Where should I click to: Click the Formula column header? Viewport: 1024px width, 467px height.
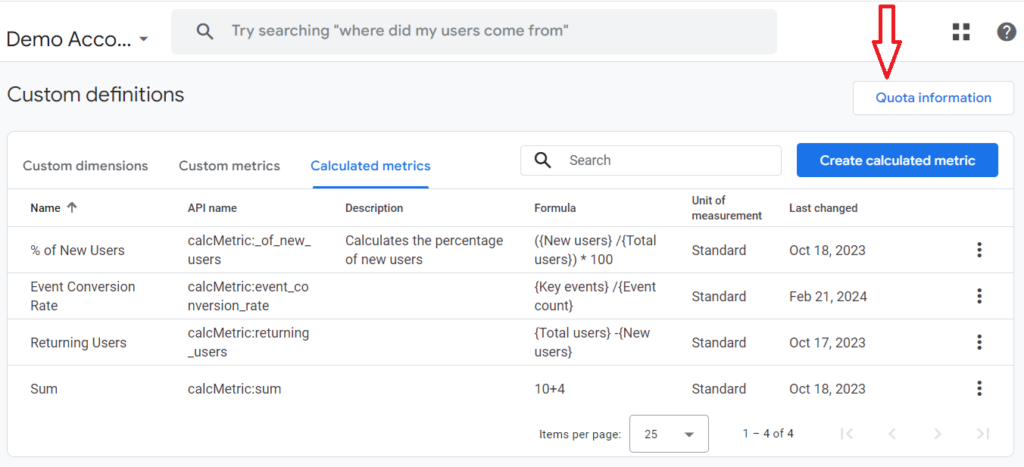click(x=555, y=208)
